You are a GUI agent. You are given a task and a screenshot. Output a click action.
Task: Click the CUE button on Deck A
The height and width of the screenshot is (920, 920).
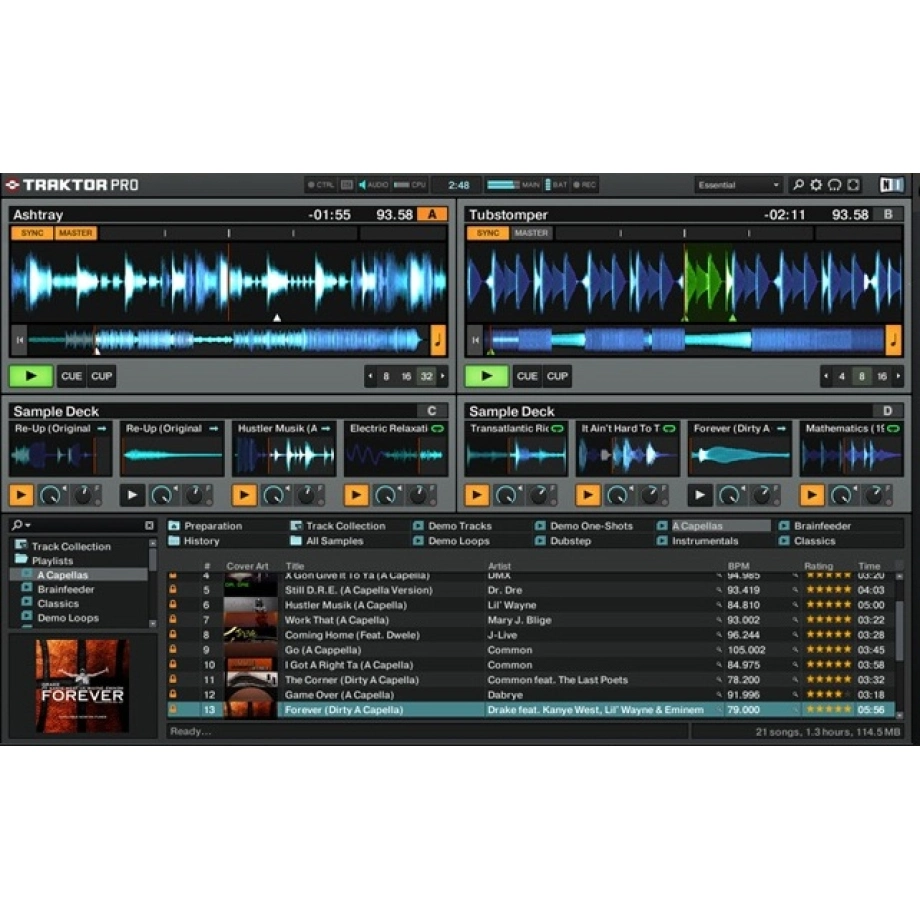(72, 376)
